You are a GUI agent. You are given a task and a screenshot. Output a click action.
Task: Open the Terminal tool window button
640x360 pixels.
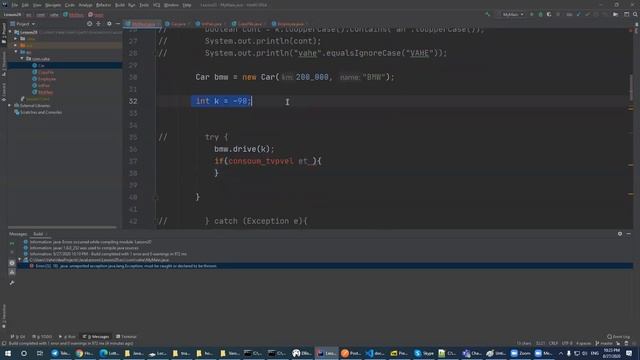(x=126, y=337)
